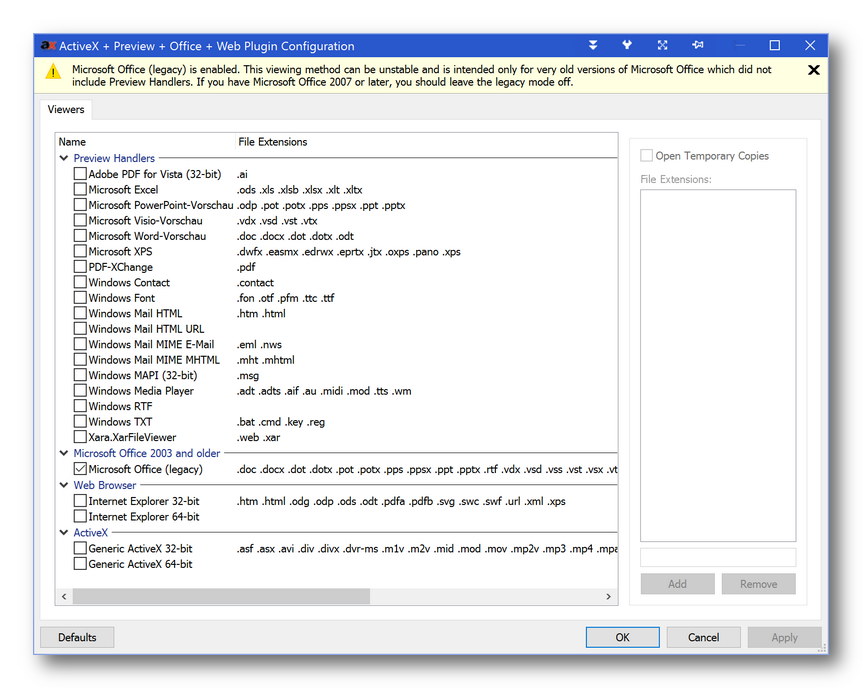Collapse the ActiveX section
This screenshot has height=689, width=863.
click(63, 532)
